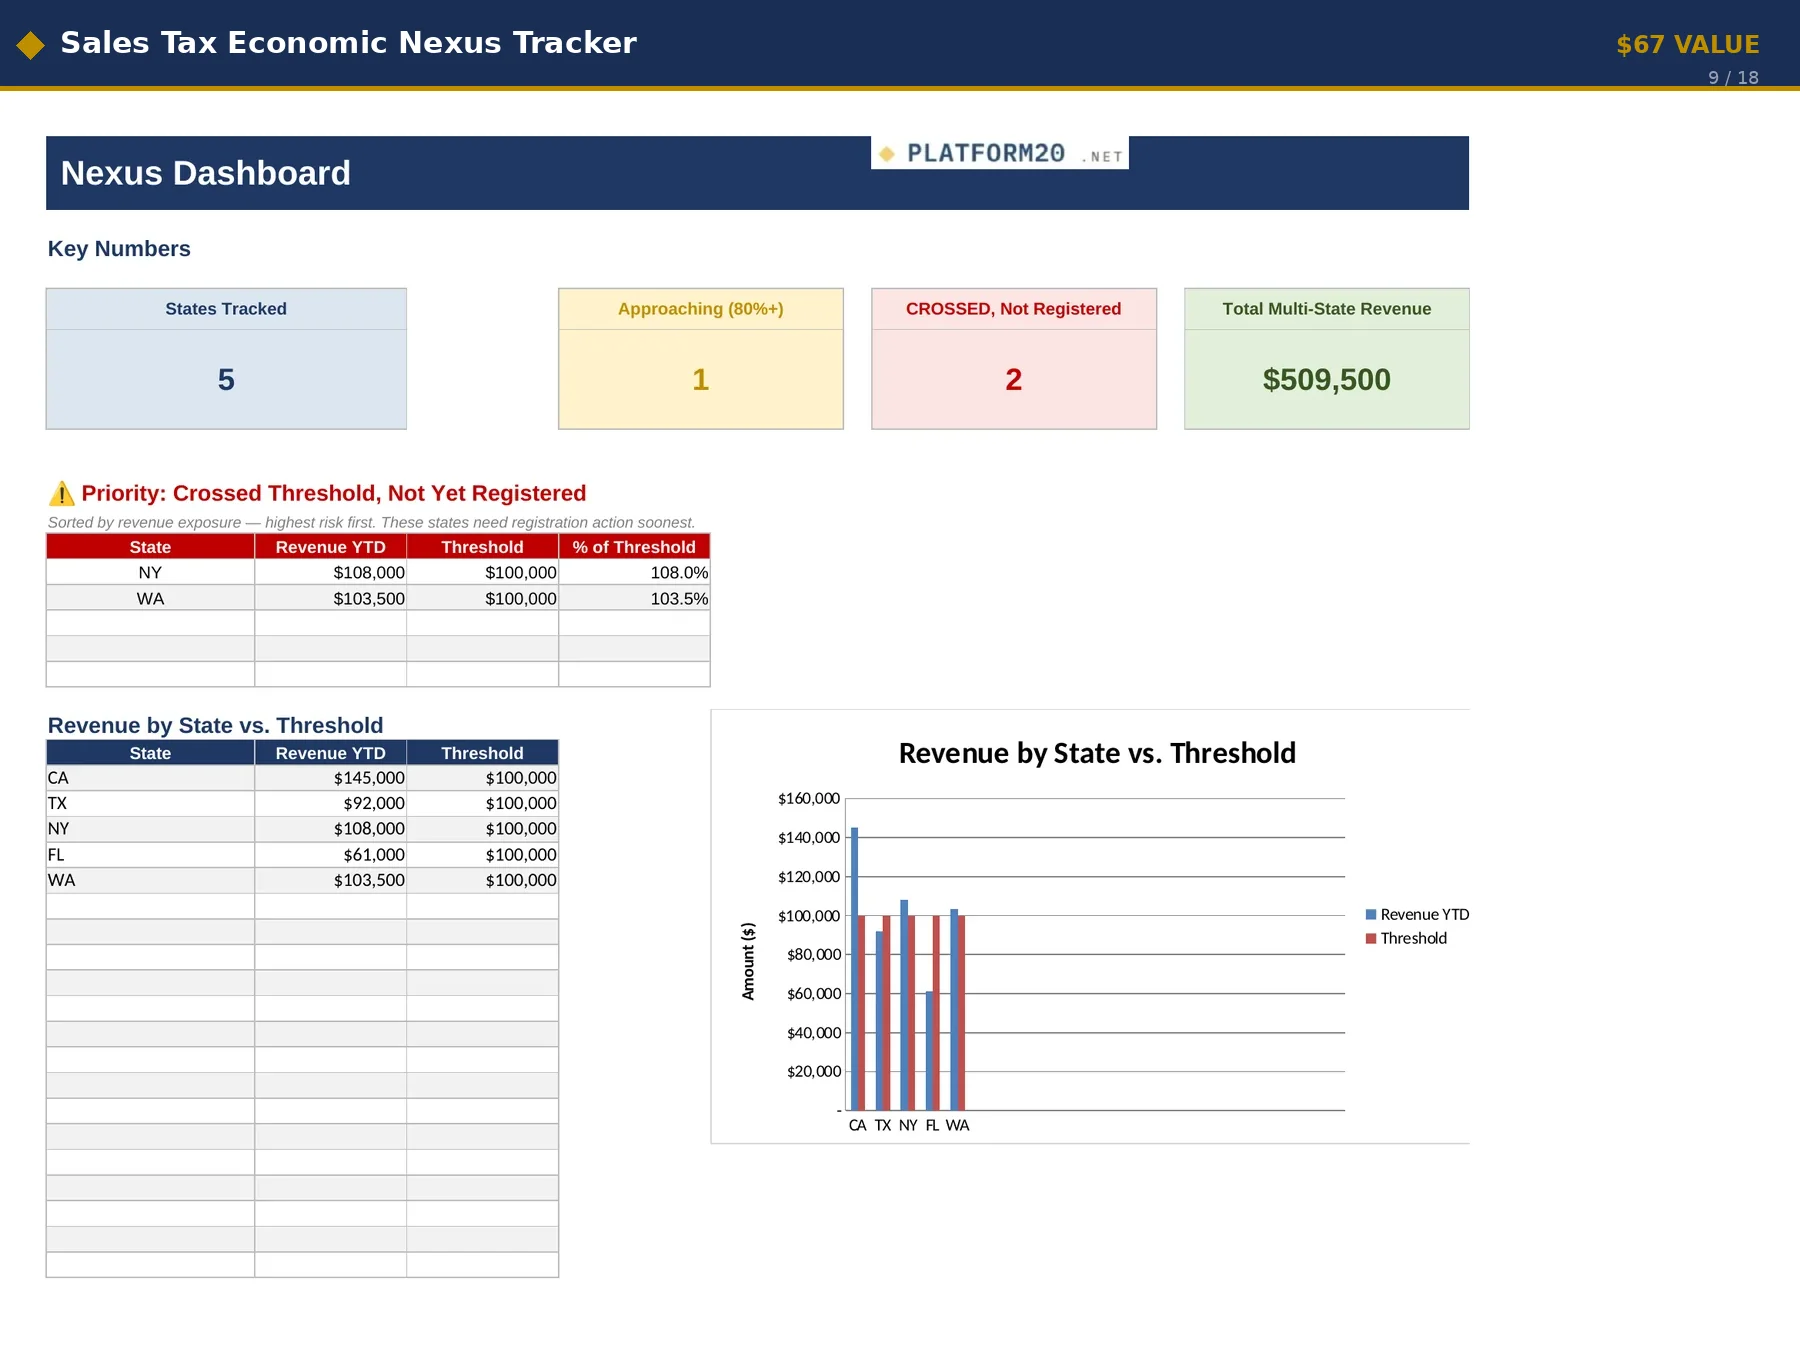Select the TX row state cell
1800x1362 pixels.
coord(150,804)
